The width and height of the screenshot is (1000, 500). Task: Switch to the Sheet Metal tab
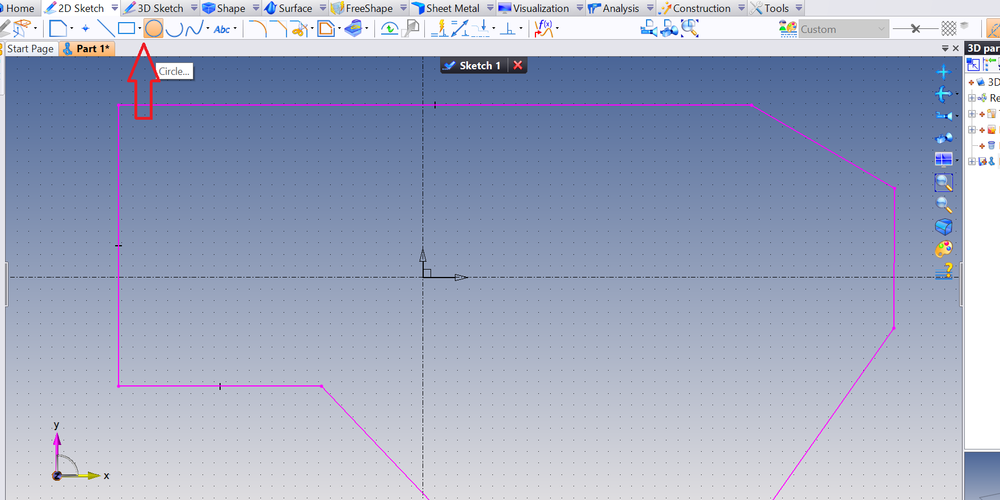(445, 8)
